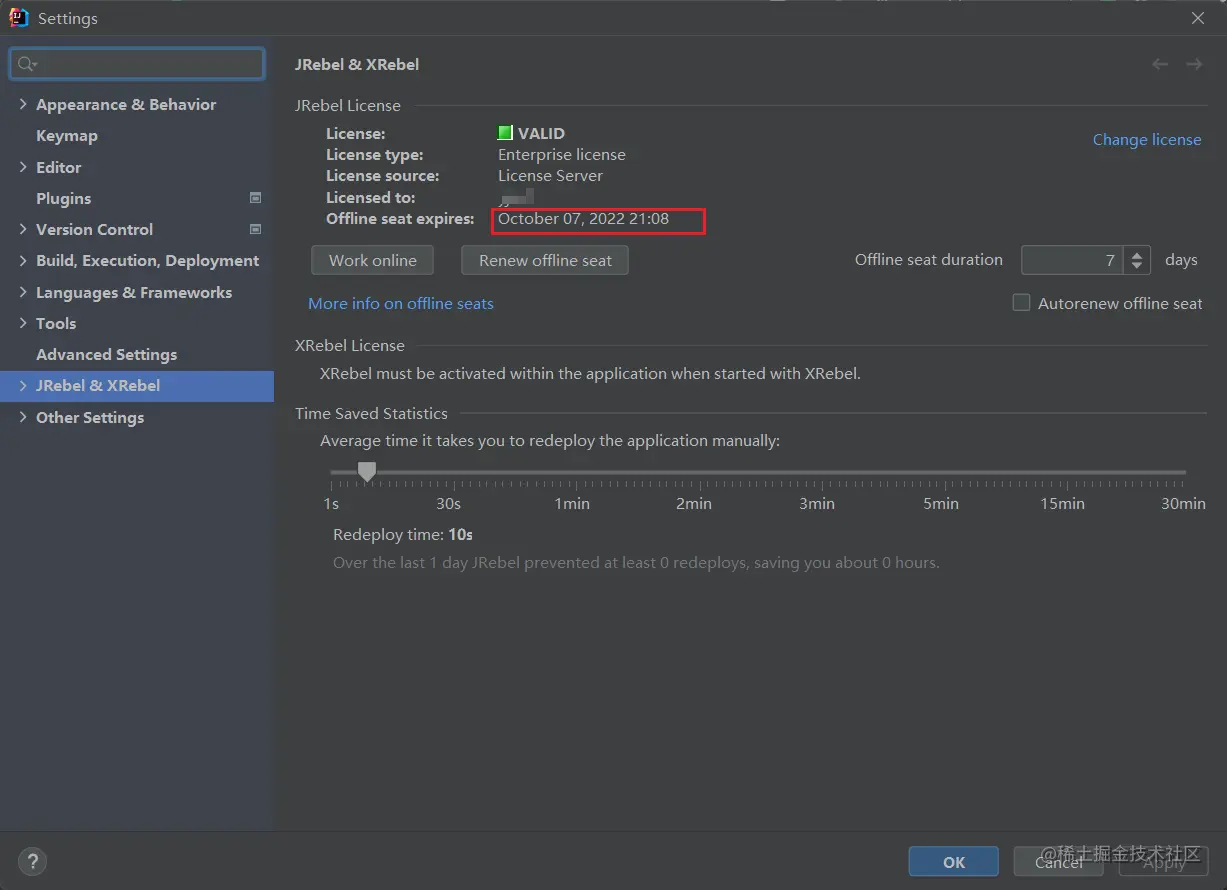Expand the Editor settings node
This screenshot has width=1227, height=890.
[x=22, y=167]
